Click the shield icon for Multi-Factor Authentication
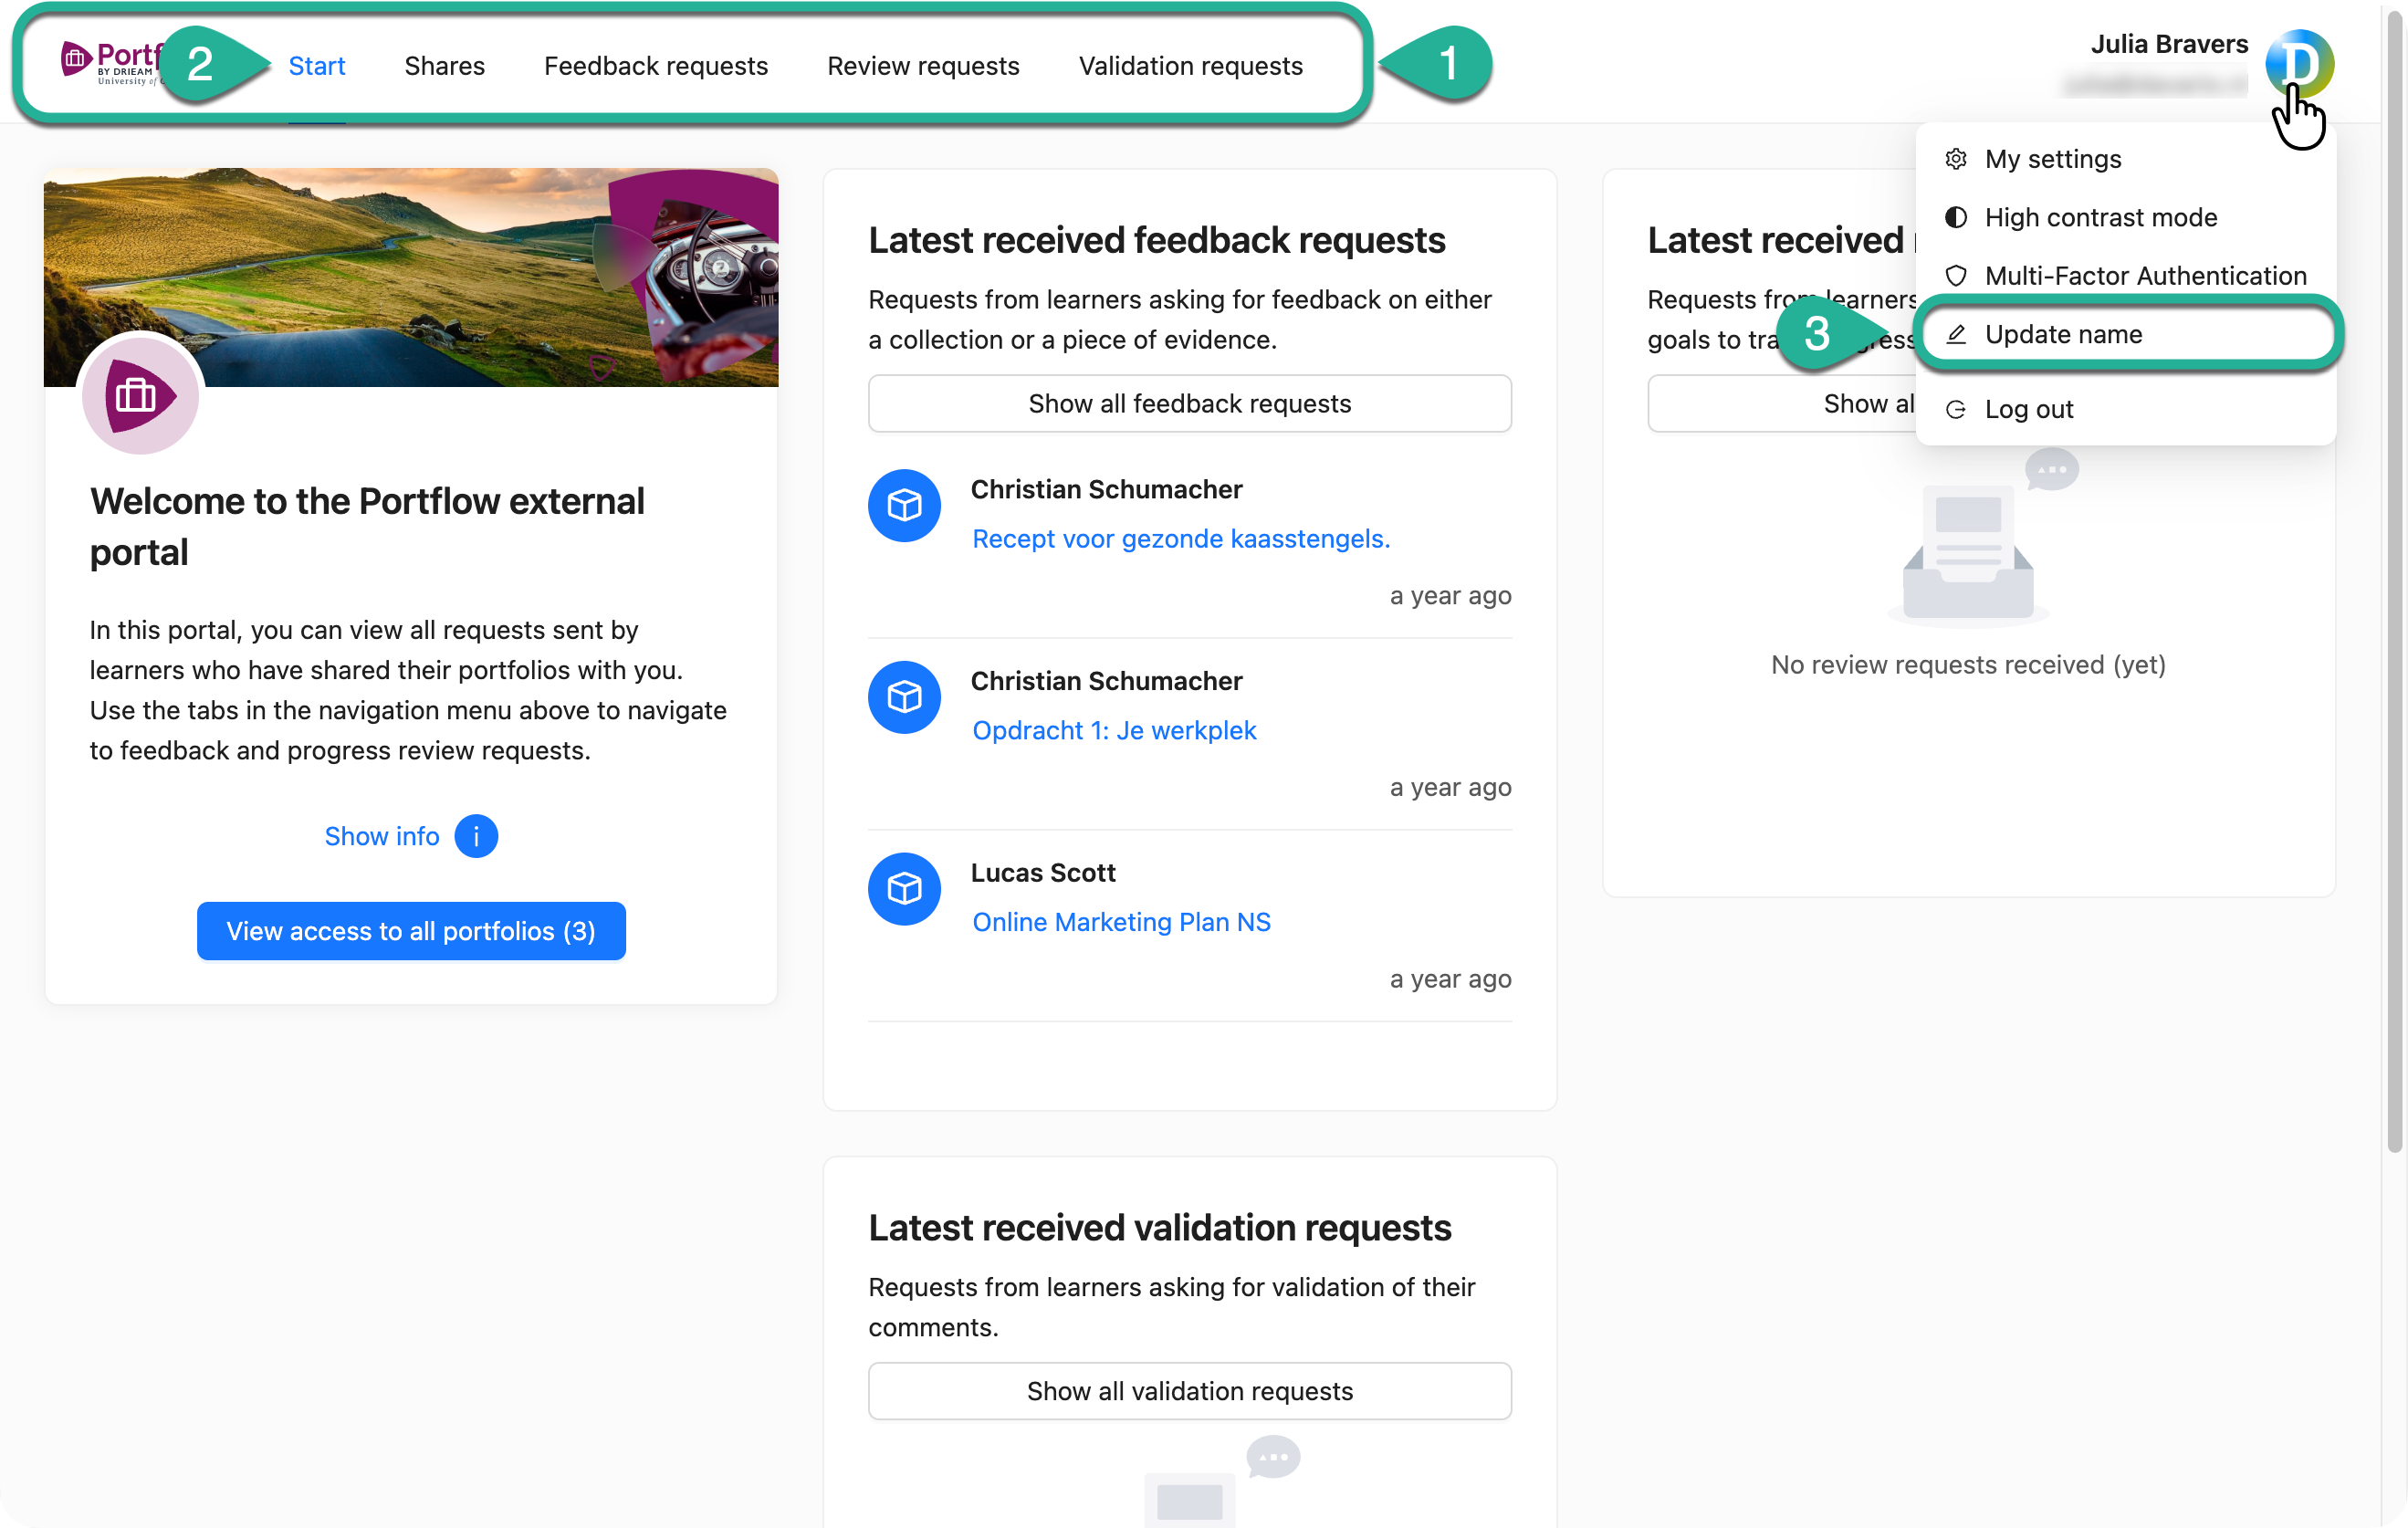Image resolution: width=2408 pixels, height=1528 pixels. click(x=1955, y=275)
